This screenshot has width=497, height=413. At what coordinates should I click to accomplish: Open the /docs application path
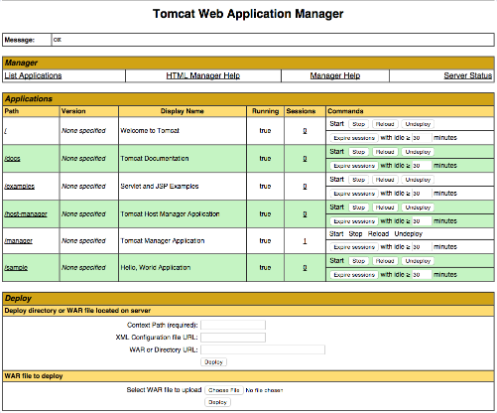click(x=12, y=159)
